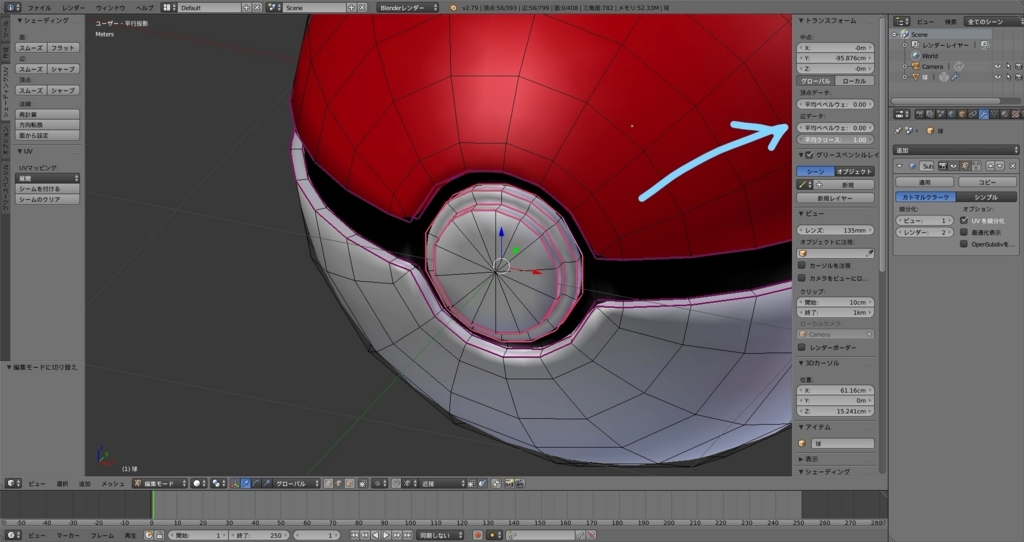Click the 平均クリース slider field
Screen dimensions: 1024x542
point(834,140)
